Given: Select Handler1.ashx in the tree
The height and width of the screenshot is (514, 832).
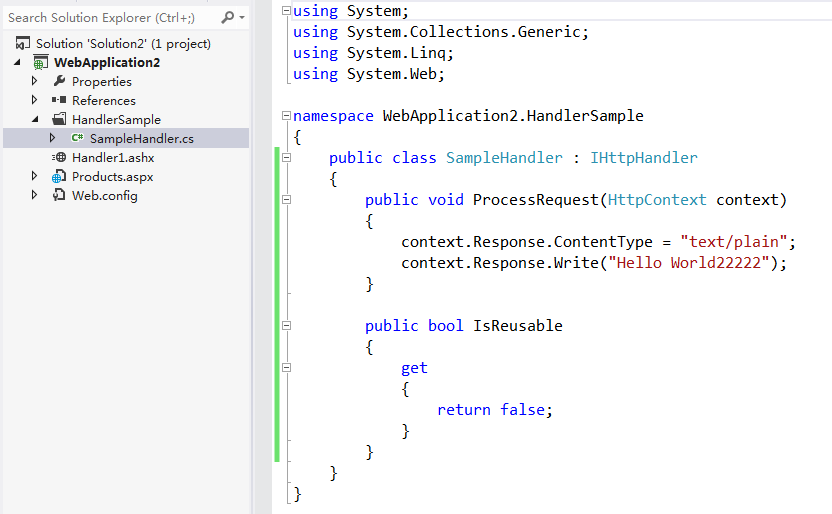Looking at the screenshot, I should pyautogui.click(x=113, y=158).
